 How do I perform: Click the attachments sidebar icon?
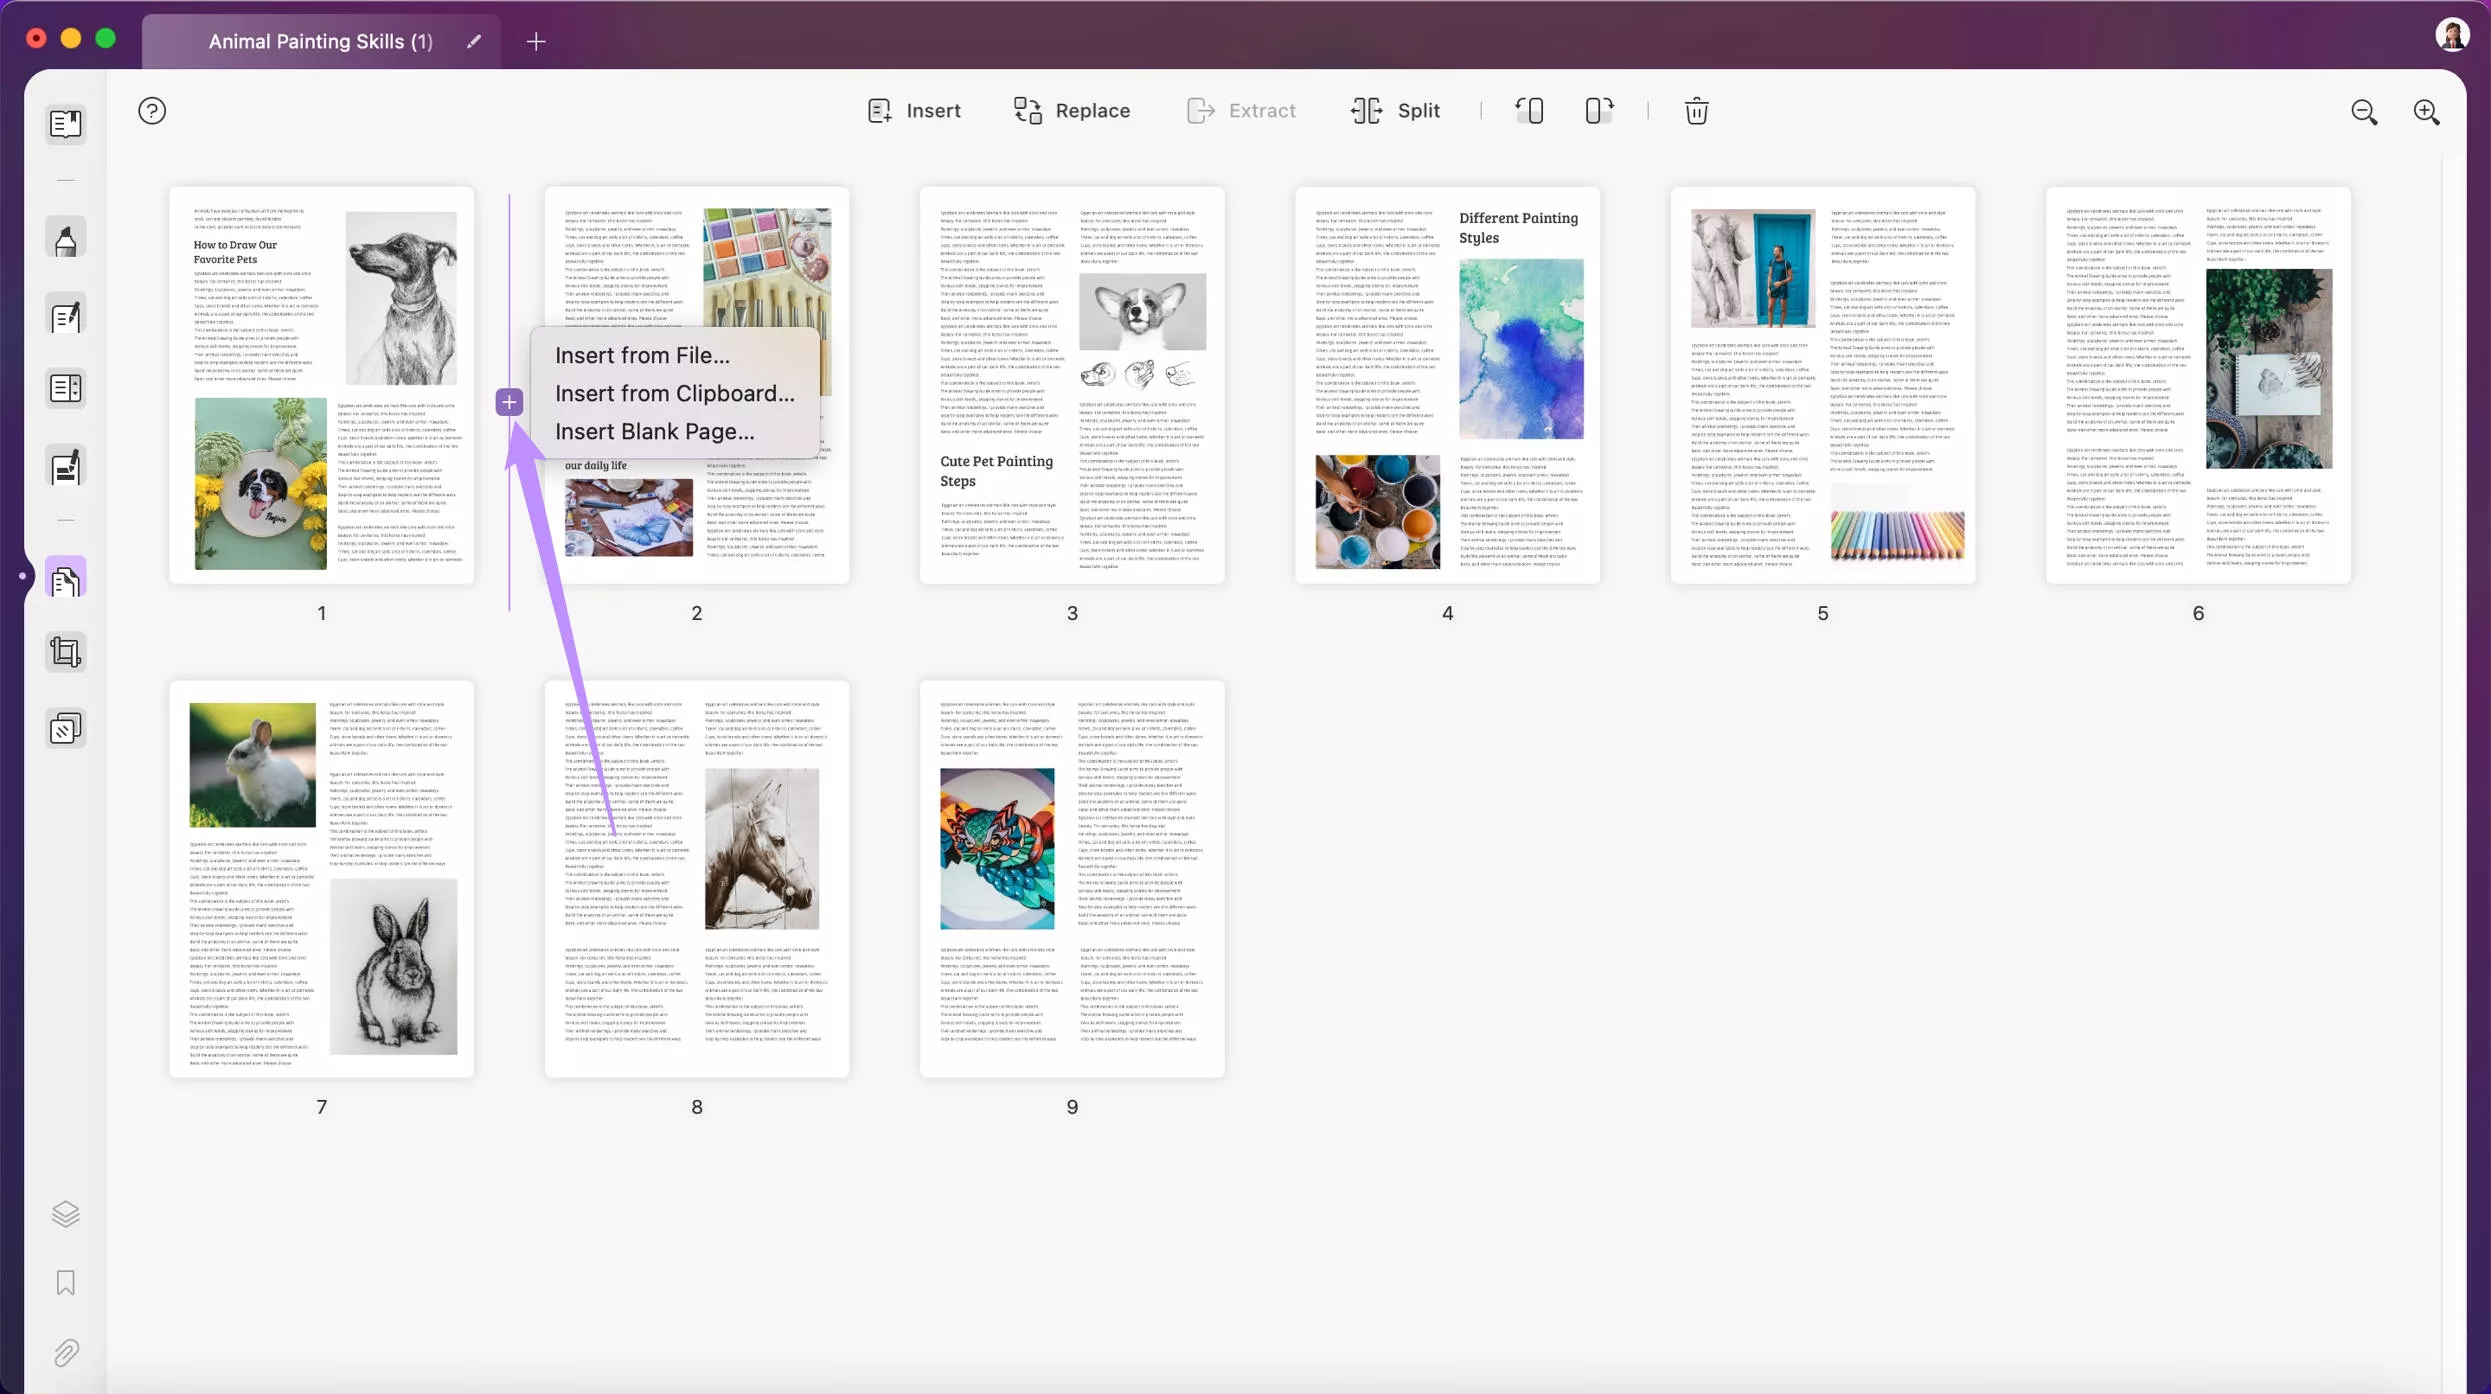coord(67,1351)
